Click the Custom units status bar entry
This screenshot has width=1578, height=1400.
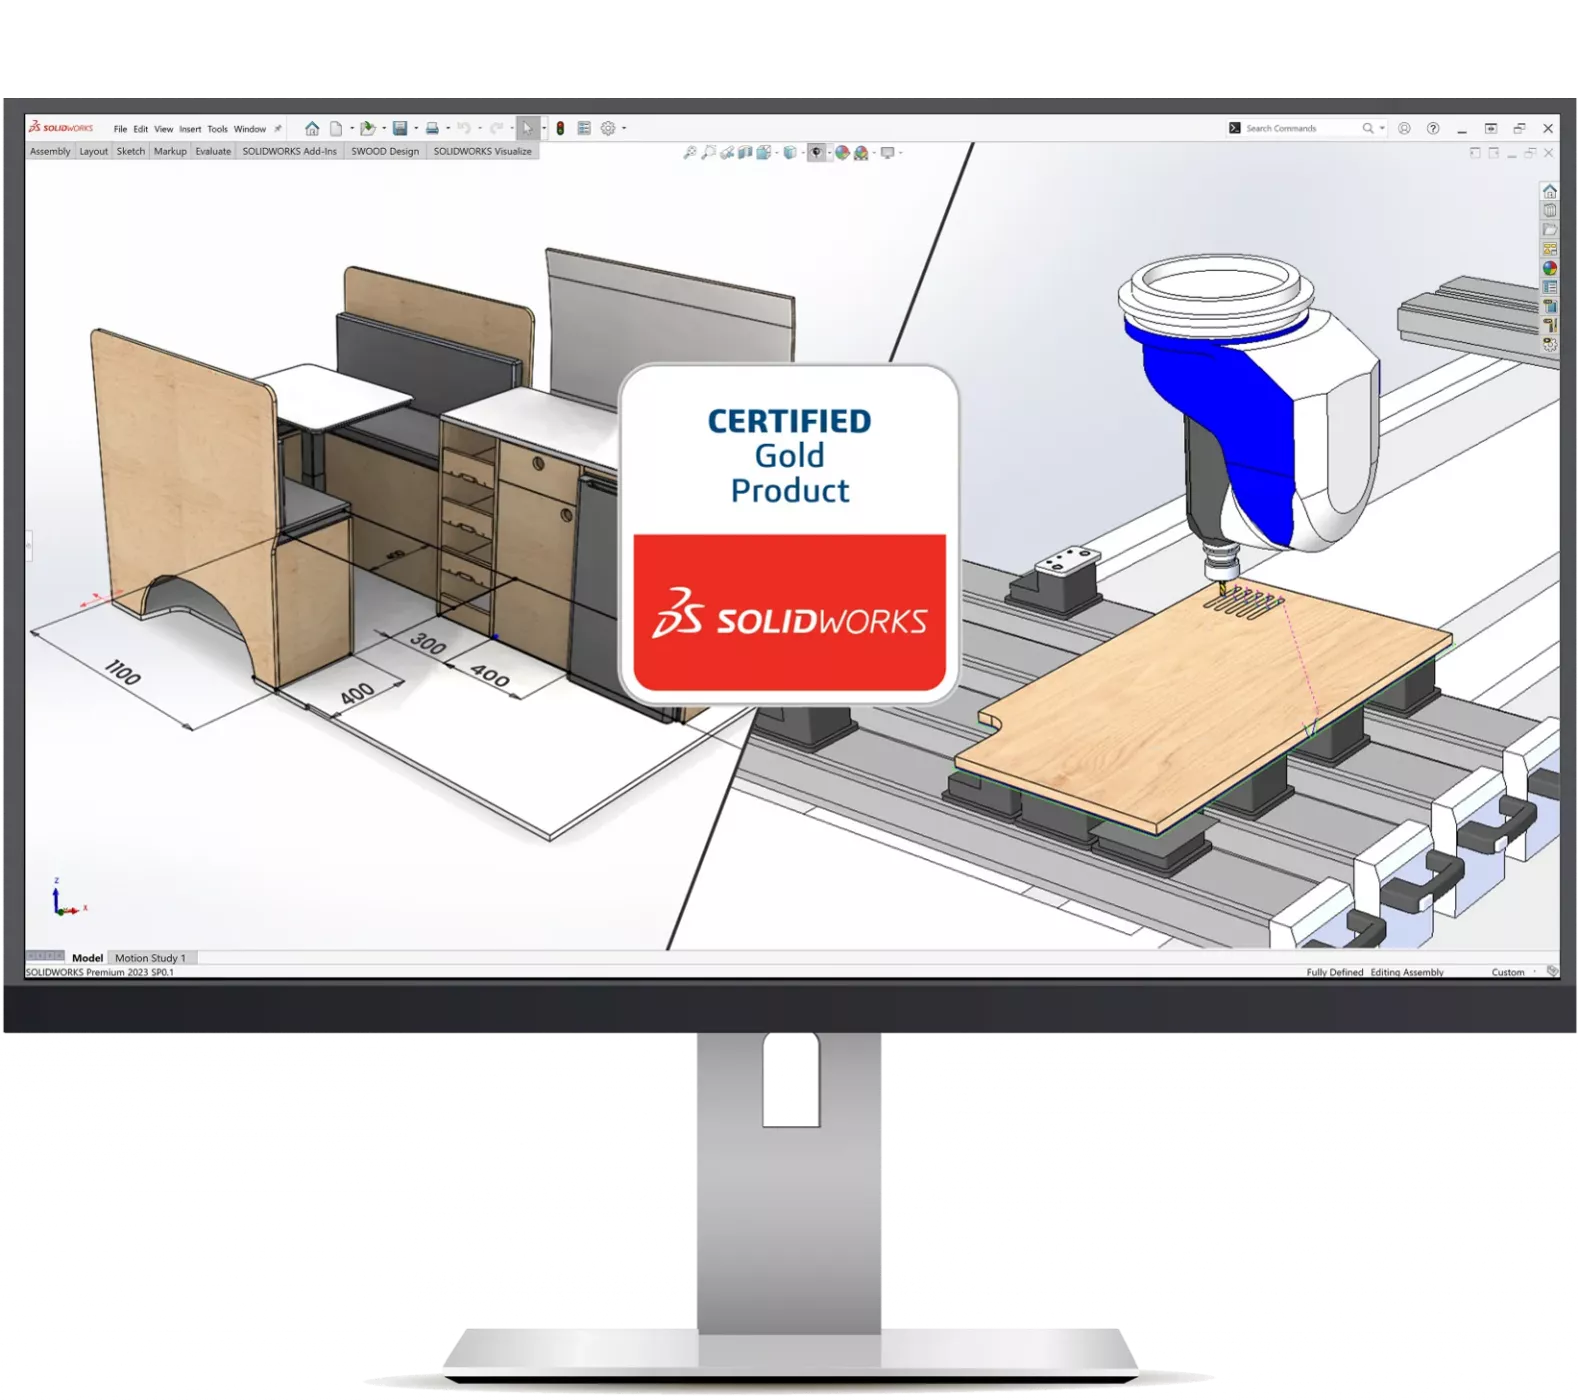pos(1508,972)
